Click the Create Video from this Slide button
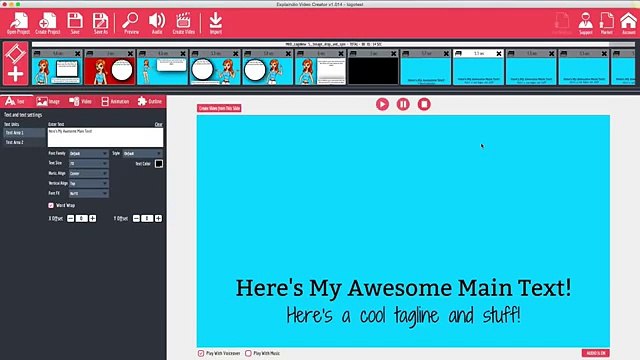 [x=219, y=108]
